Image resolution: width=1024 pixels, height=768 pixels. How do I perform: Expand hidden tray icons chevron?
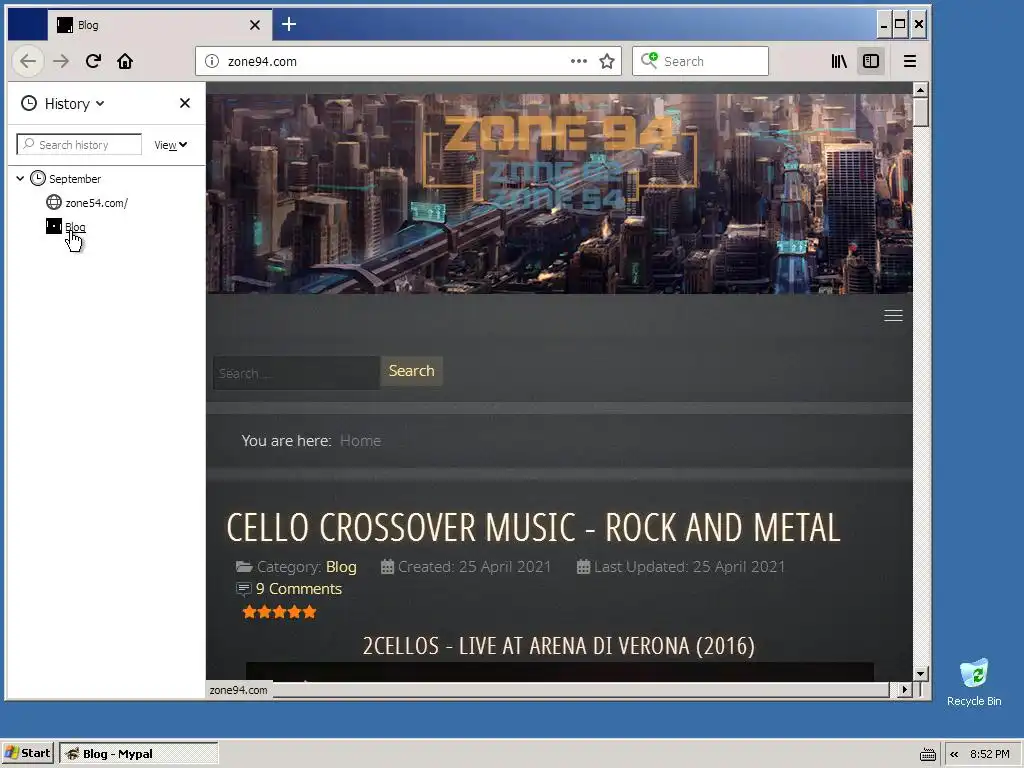click(954, 754)
